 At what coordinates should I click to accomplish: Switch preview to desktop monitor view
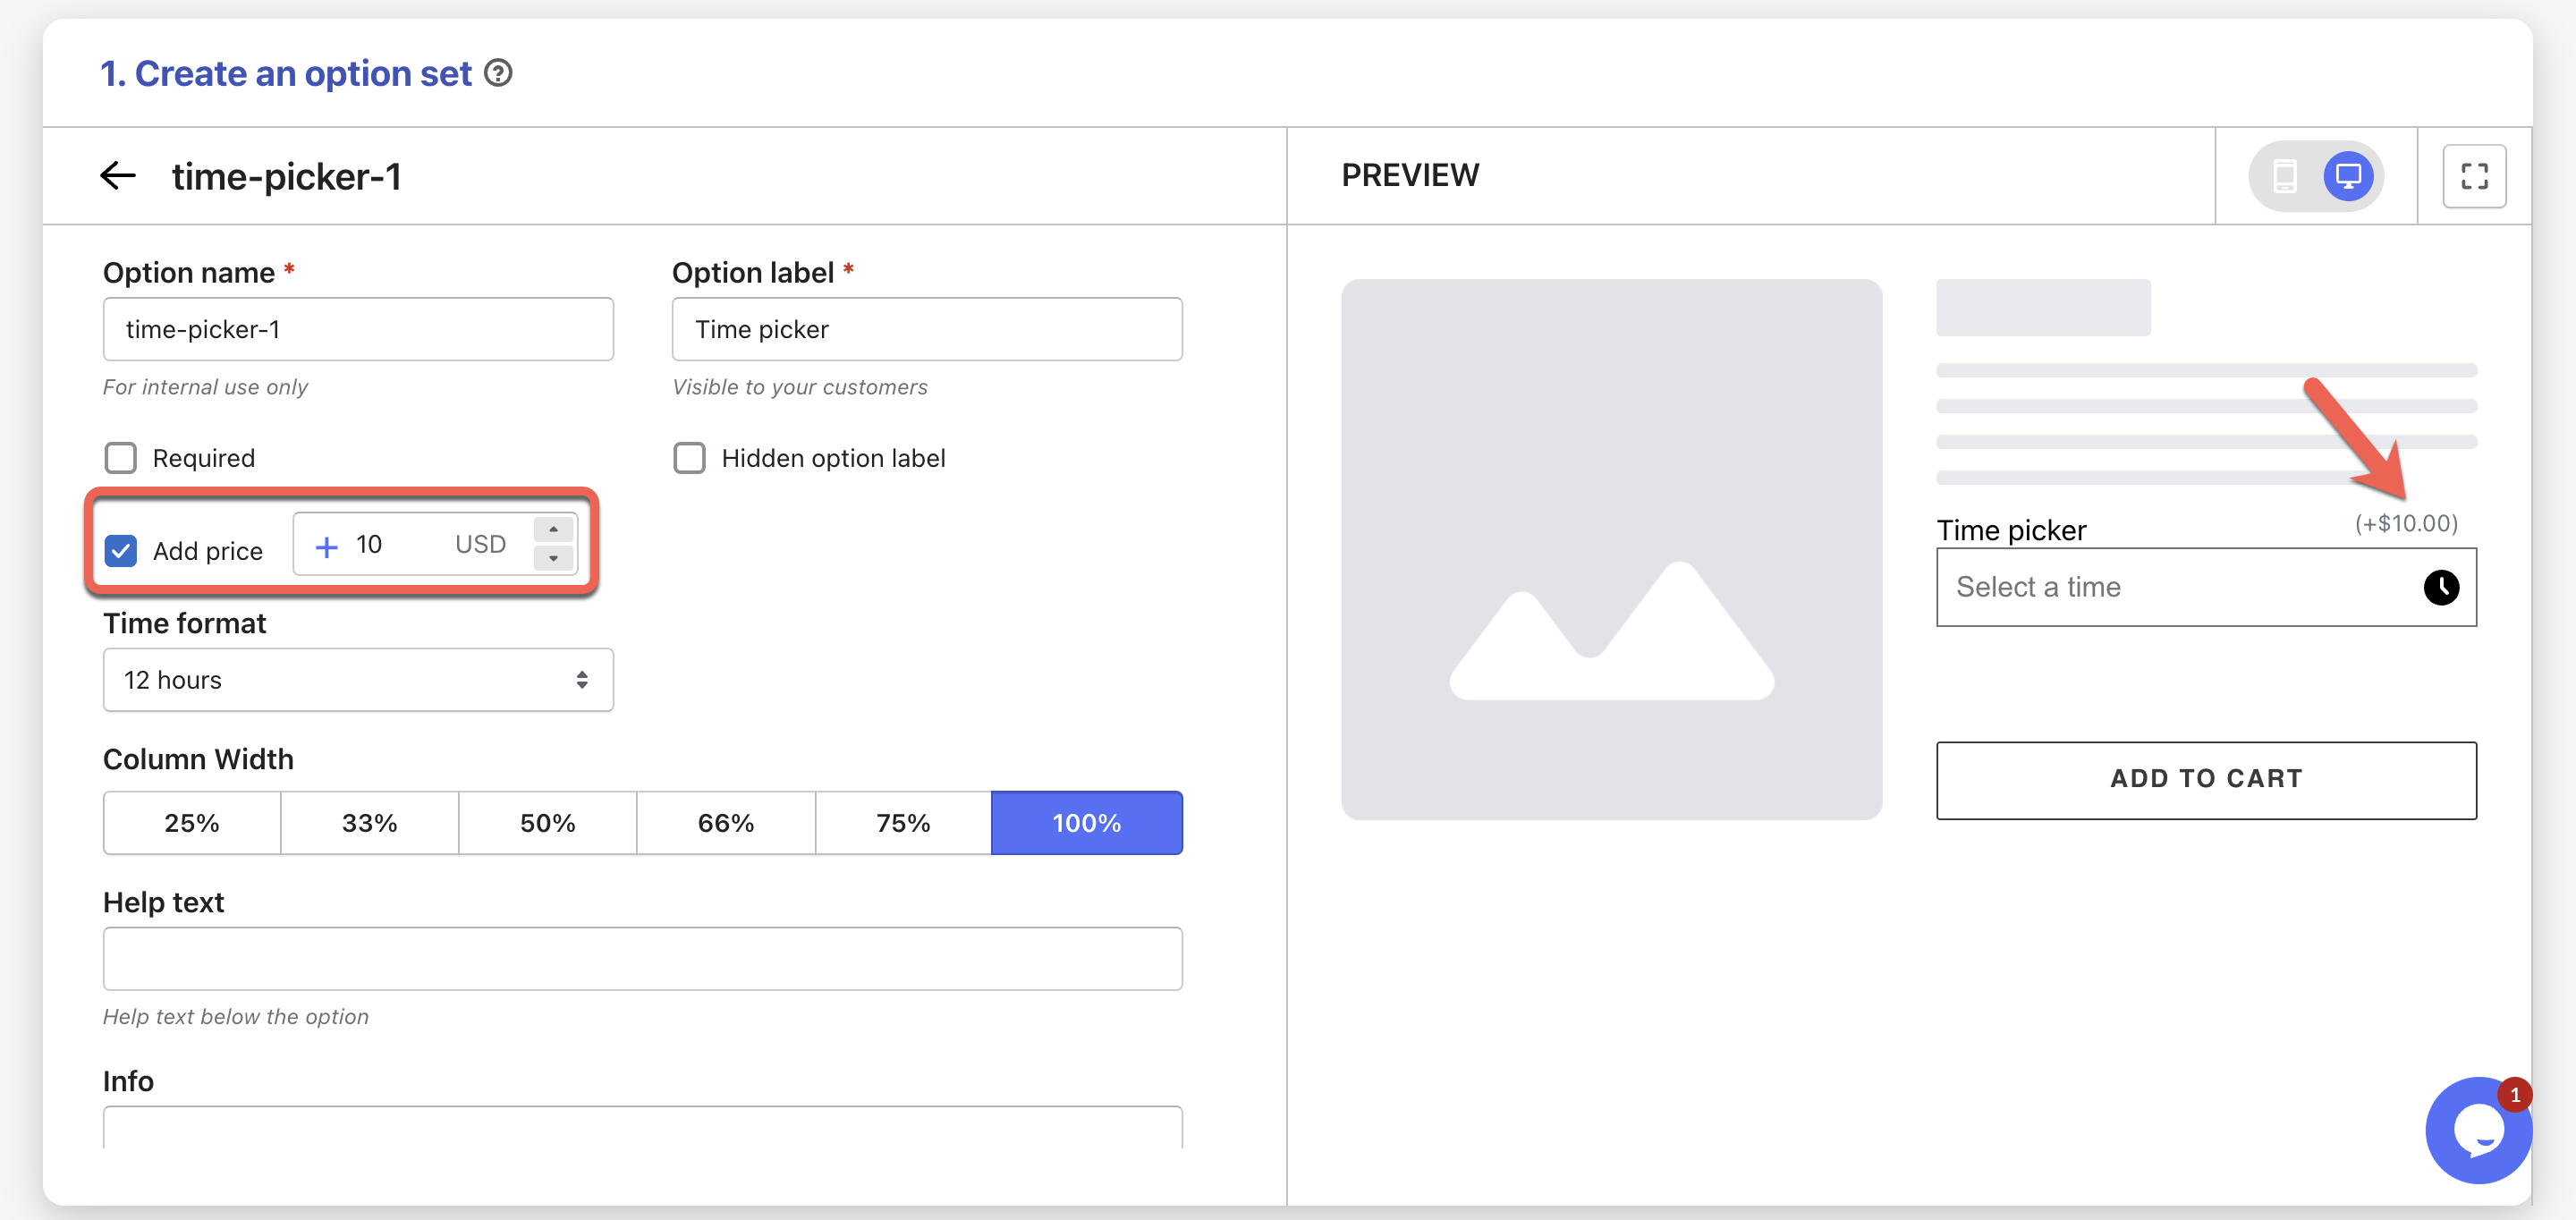[x=2347, y=176]
